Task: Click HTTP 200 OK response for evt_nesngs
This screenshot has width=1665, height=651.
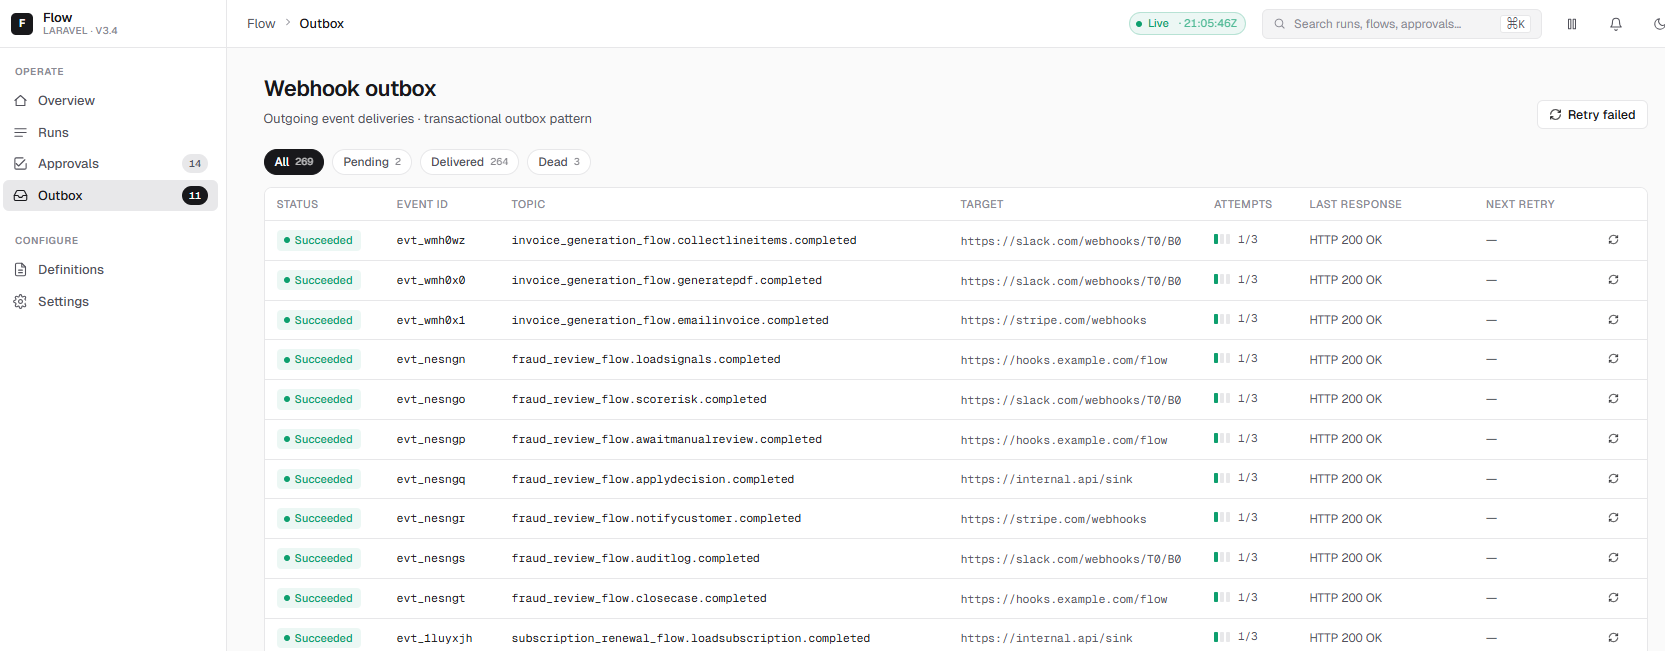Action: pyautogui.click(x=1346, y=558)
